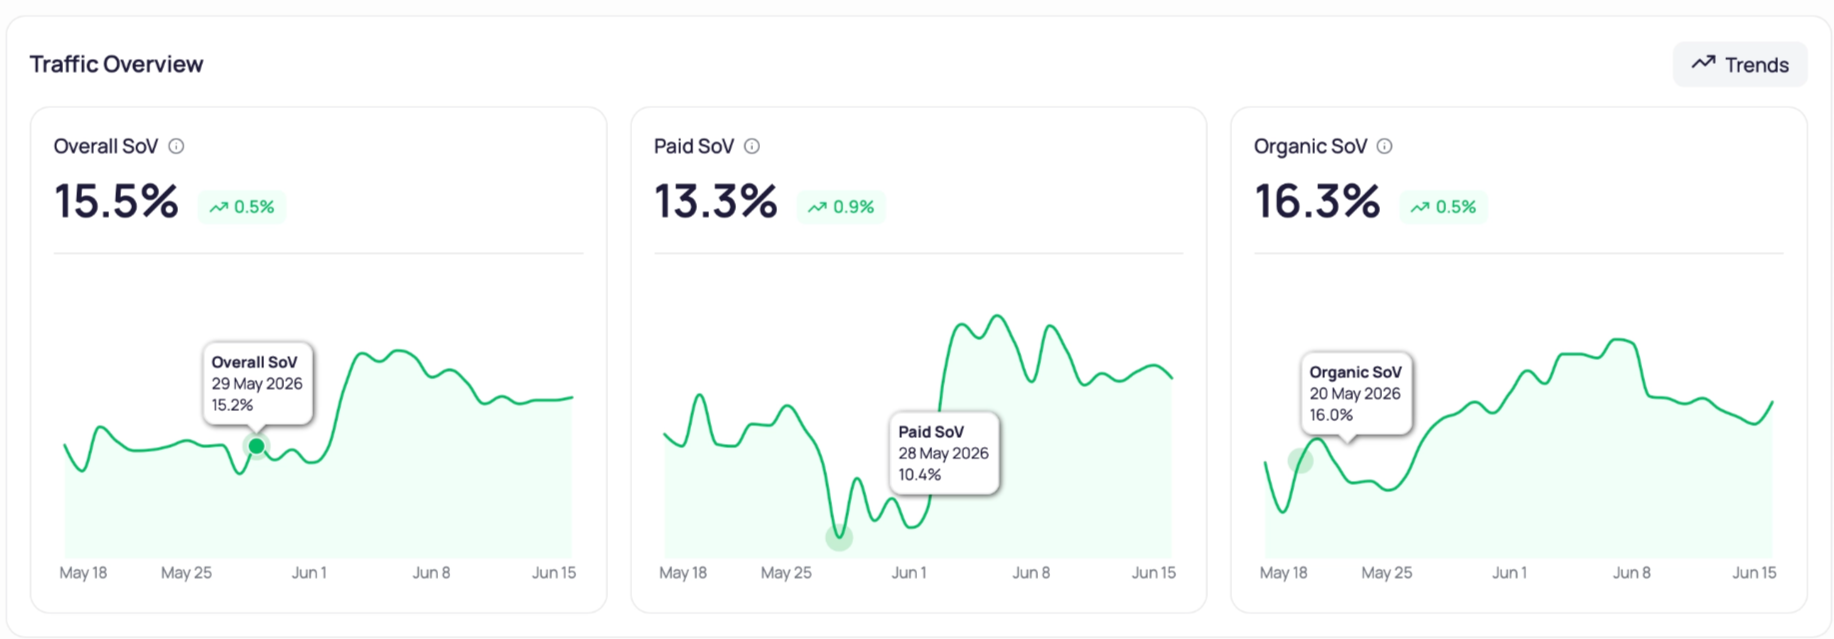Click Jun 8 axis label on Paid SoV chart
The image size is (1834, 639).
[x=1031, y=573]
